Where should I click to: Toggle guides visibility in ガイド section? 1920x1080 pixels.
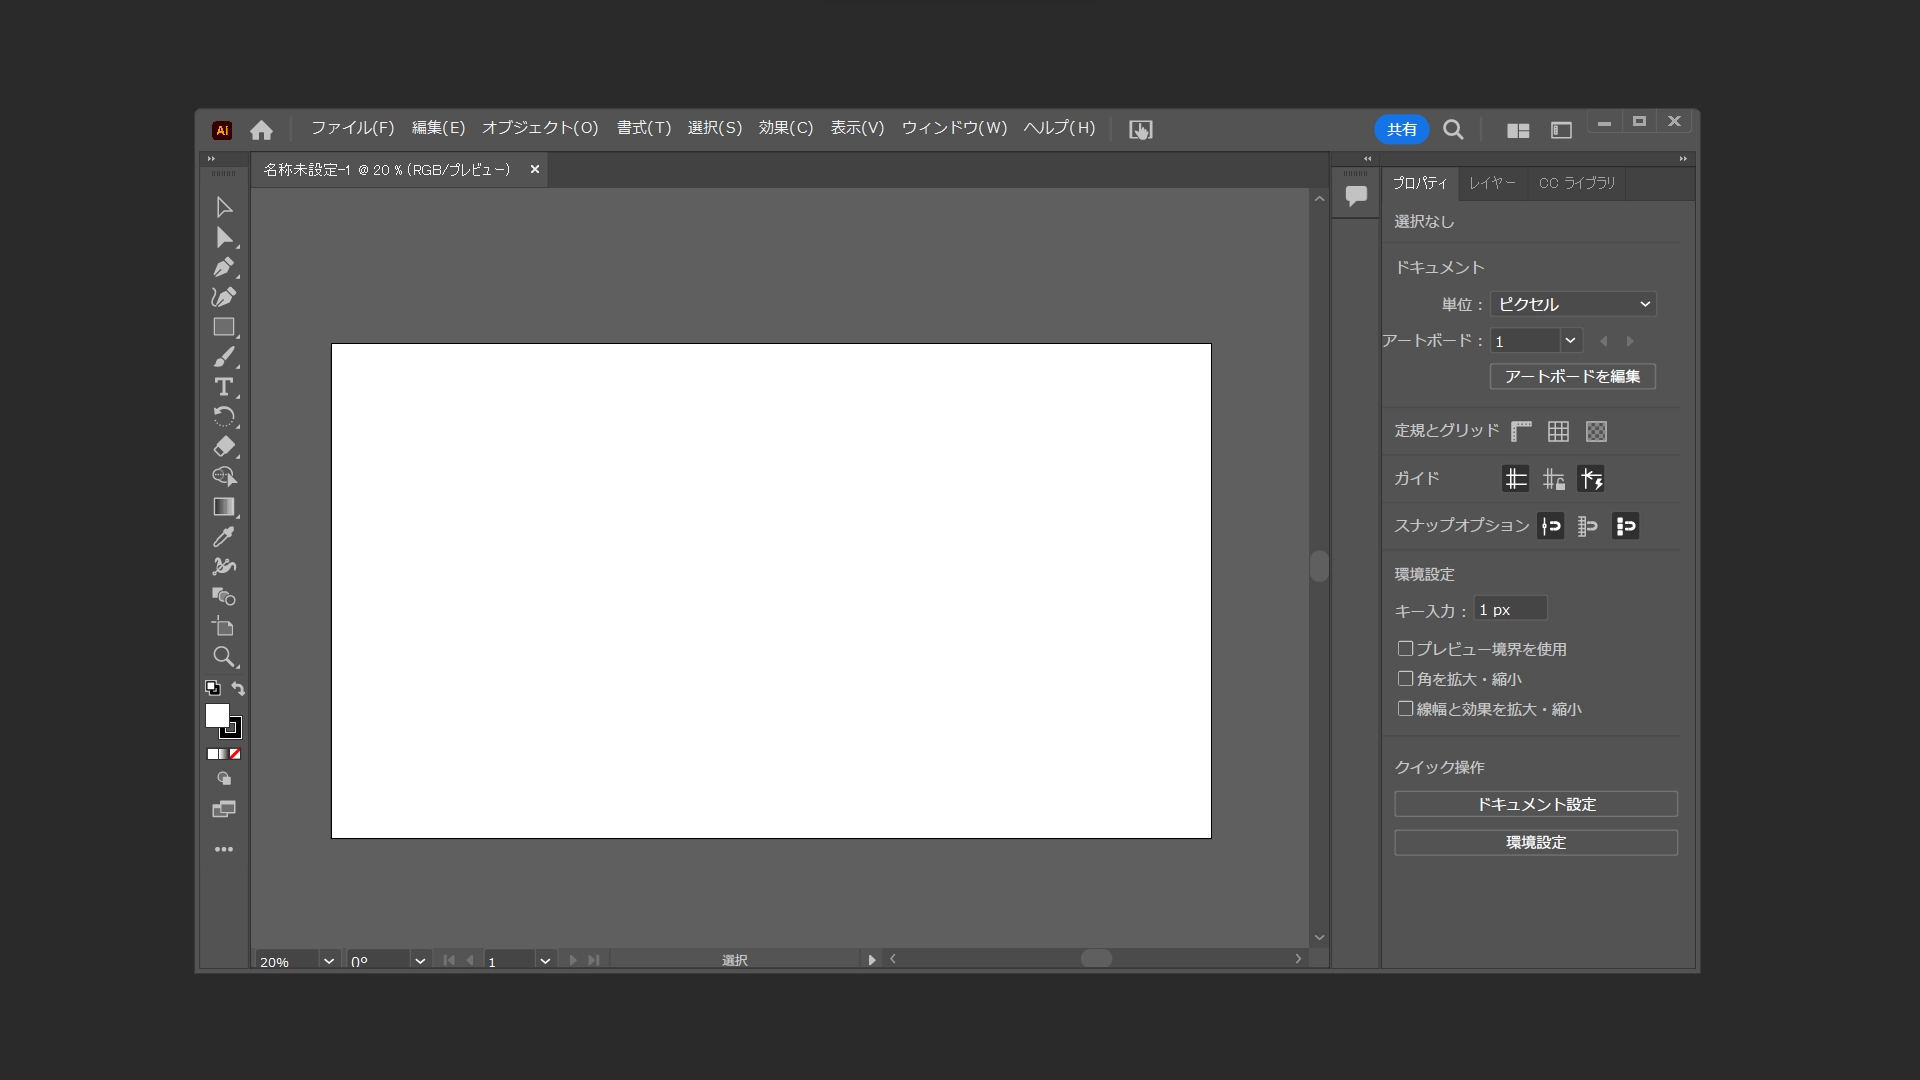pos(1514,479)
